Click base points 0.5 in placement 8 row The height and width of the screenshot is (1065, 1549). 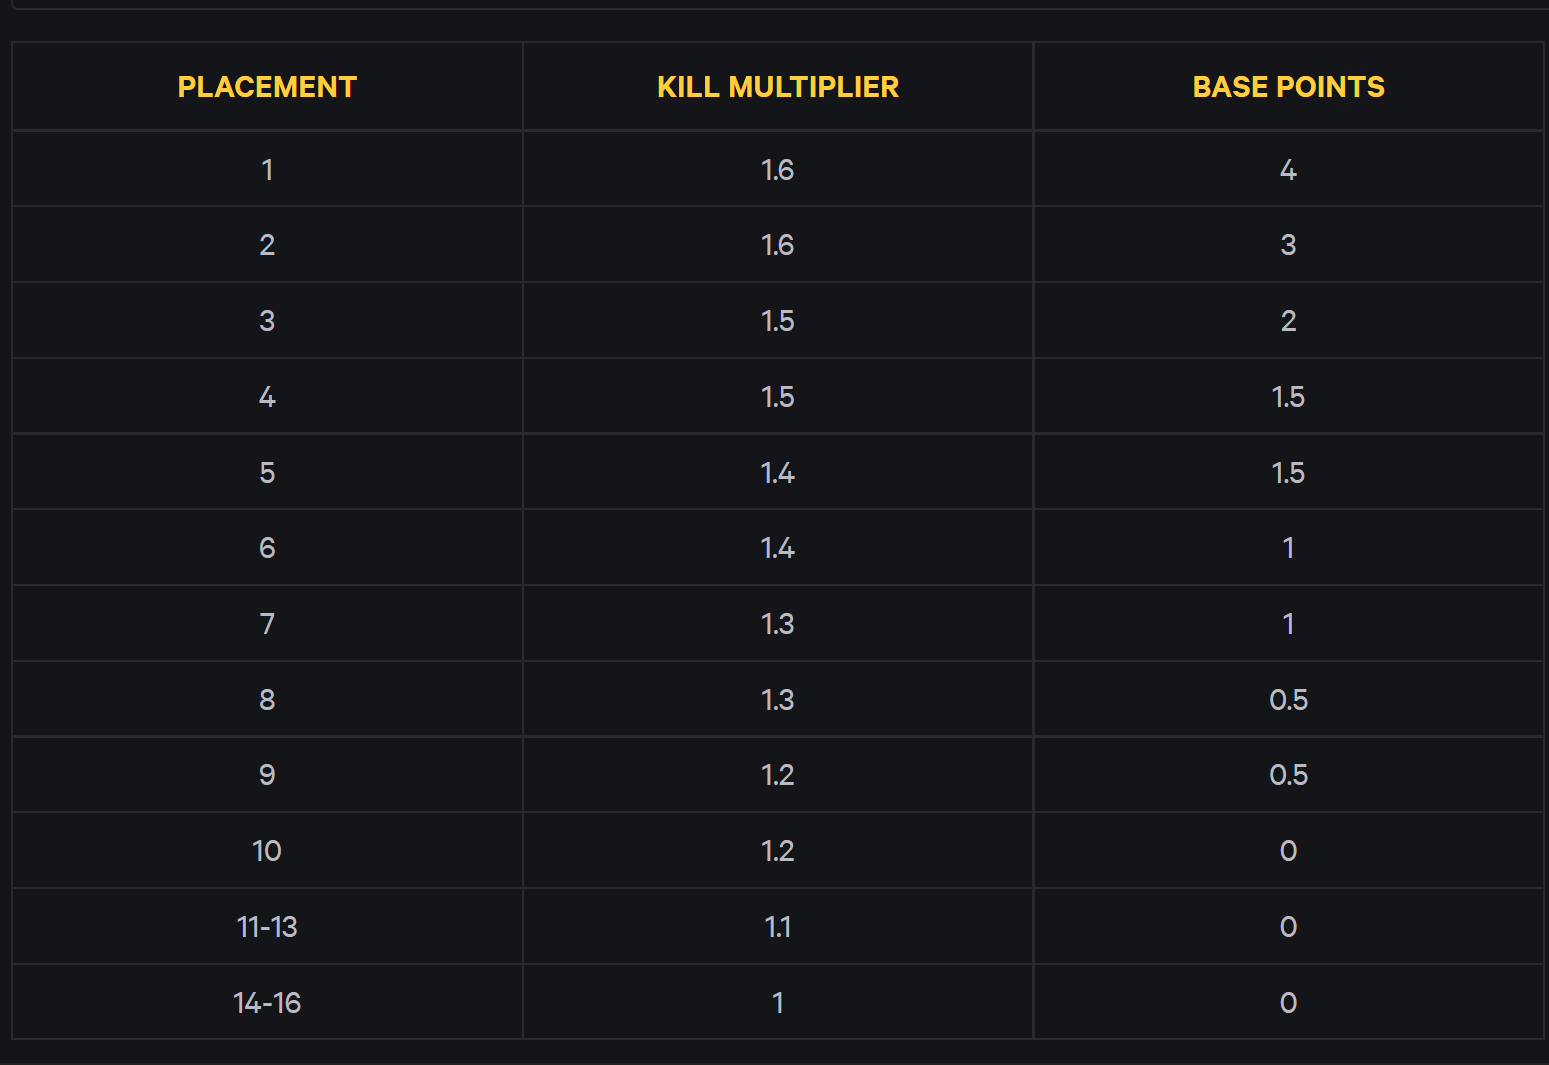1288,700
